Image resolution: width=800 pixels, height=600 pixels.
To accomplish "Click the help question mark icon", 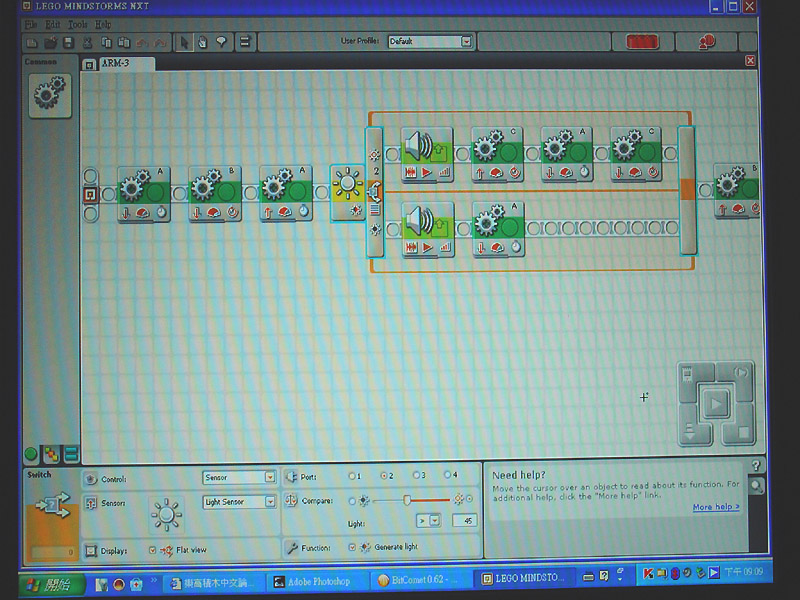I will pyautogui.click(x=756, y=465).
